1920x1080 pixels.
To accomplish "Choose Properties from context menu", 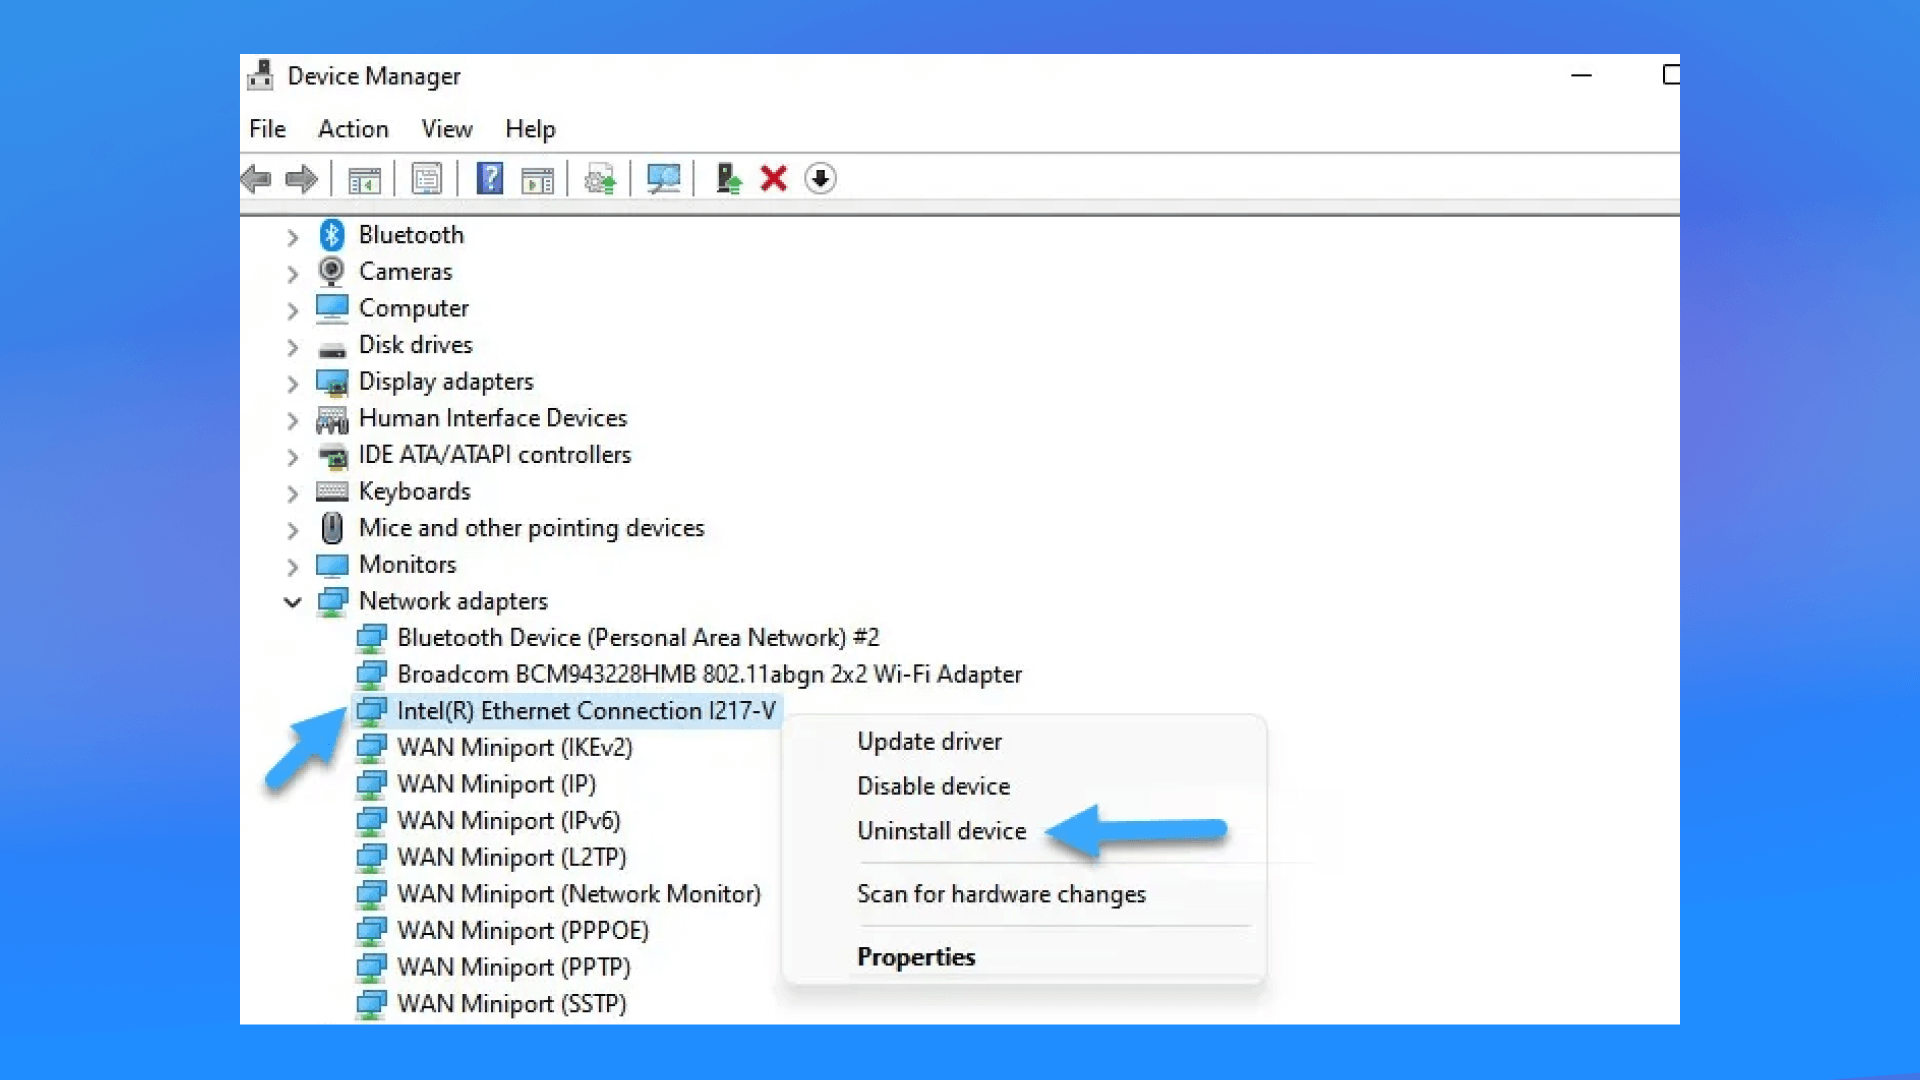I will pos(915,957).
